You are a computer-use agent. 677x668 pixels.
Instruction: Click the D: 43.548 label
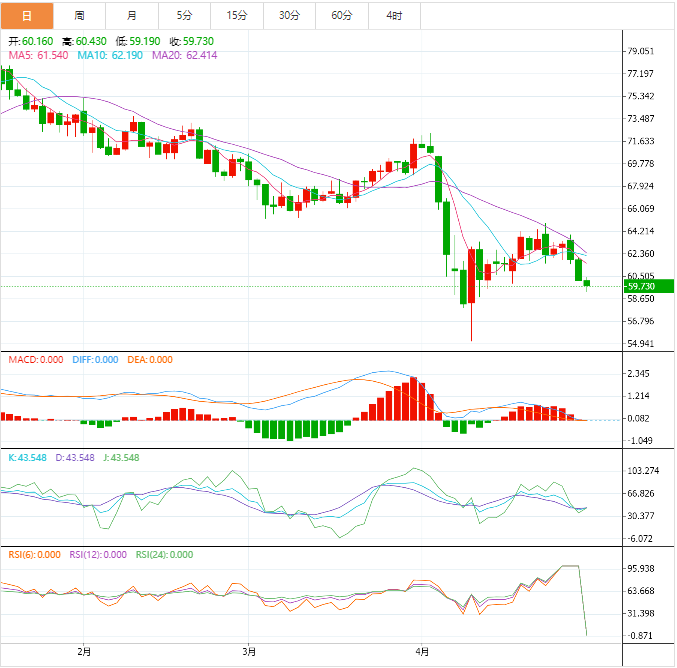click(x=75, y=458)
